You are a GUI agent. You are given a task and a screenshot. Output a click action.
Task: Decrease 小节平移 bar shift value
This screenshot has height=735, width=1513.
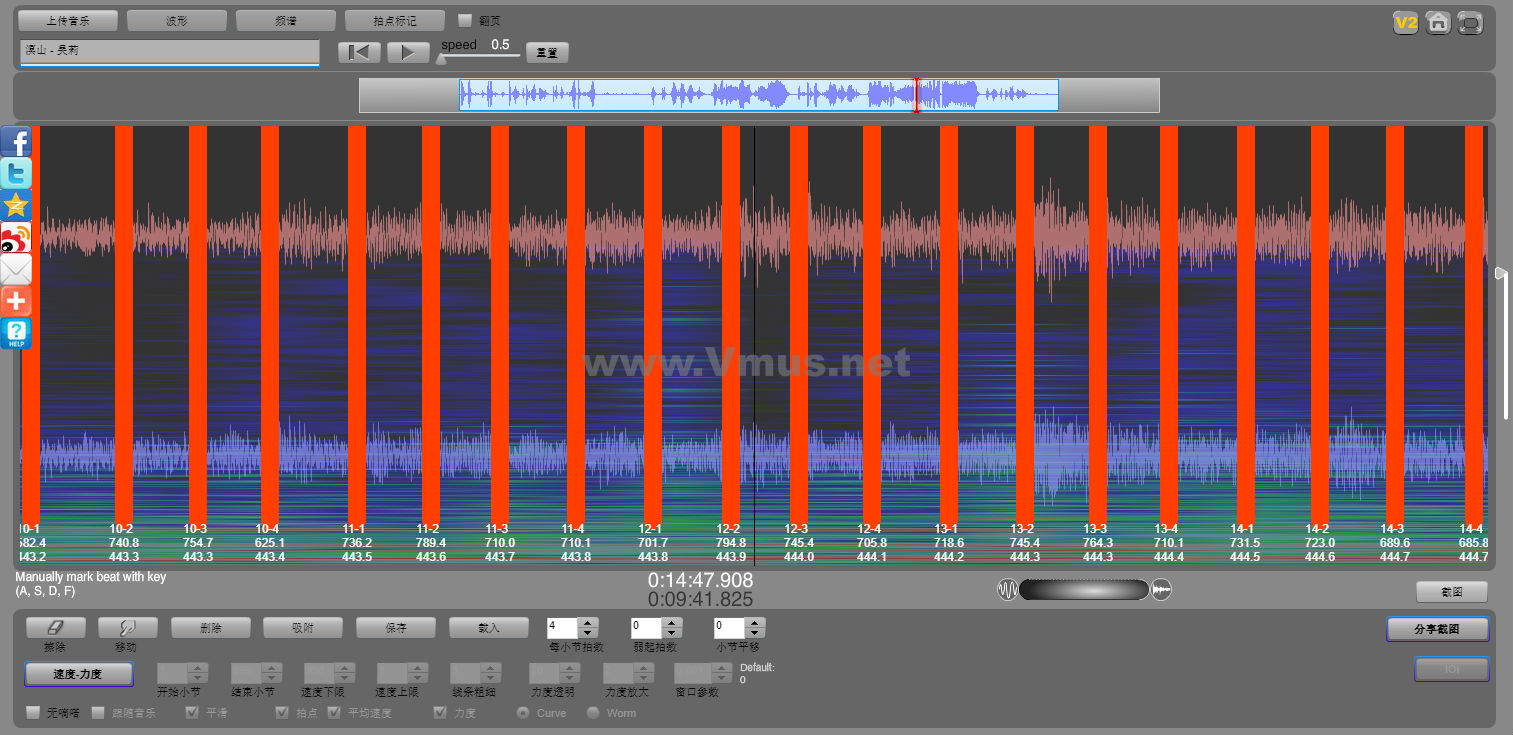coord(756,633)
